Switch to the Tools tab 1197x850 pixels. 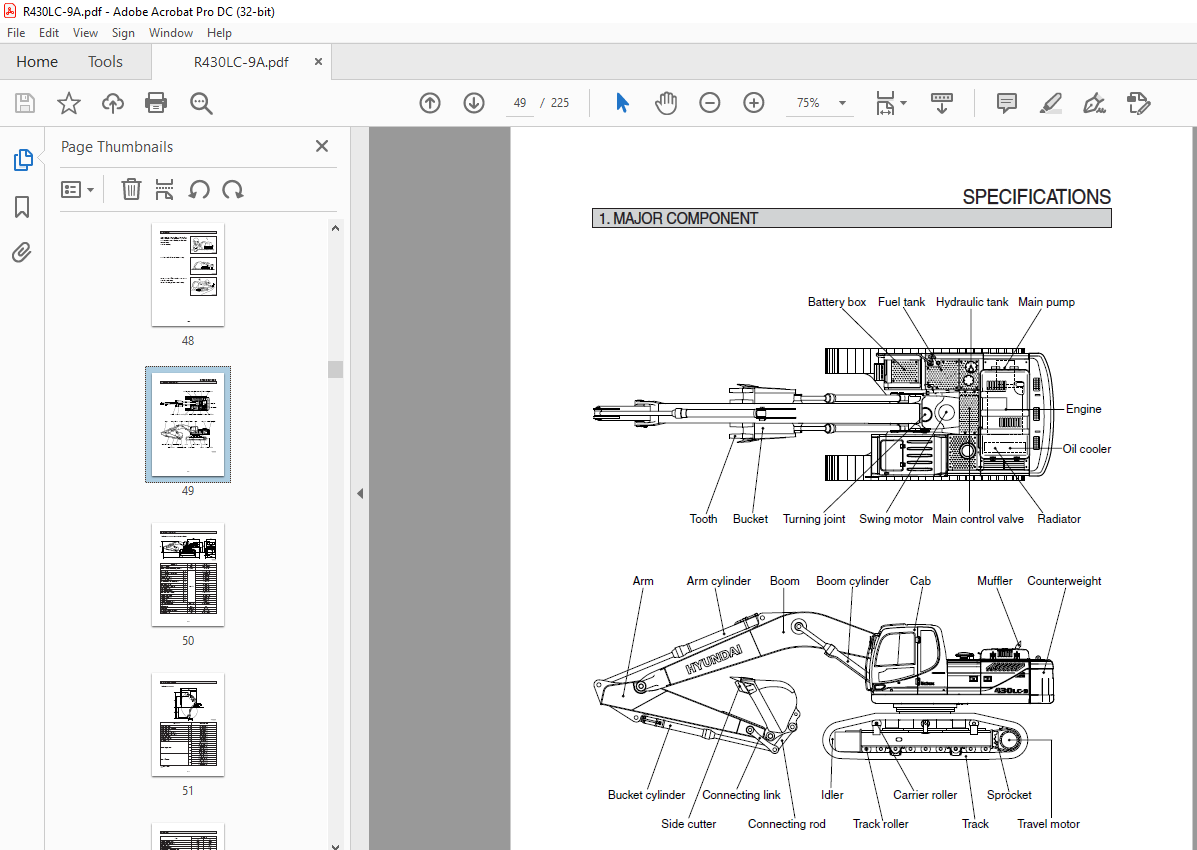coord(105,62)
